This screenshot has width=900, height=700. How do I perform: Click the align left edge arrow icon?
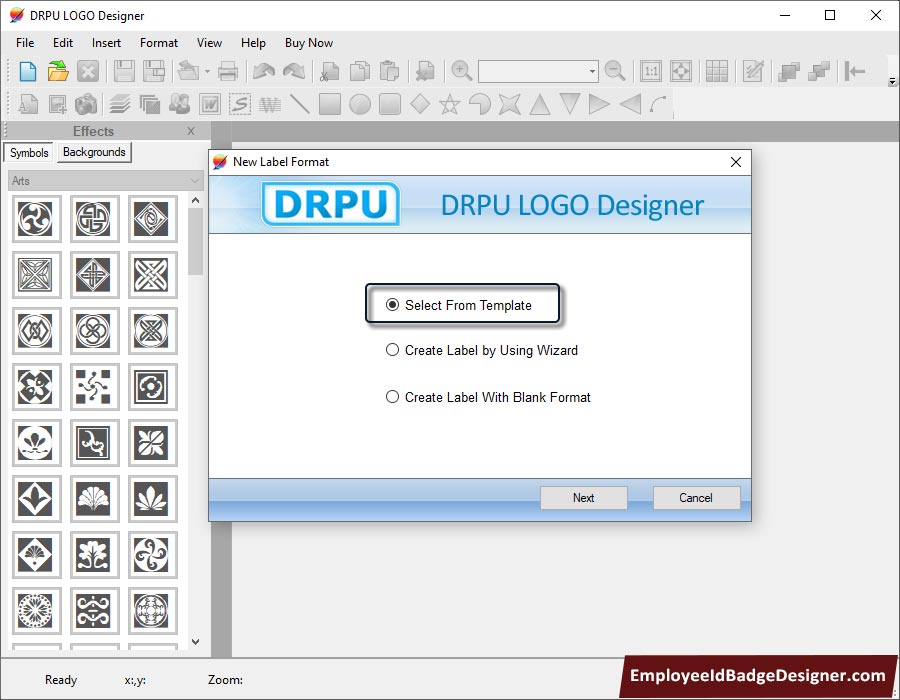[855, 72]
